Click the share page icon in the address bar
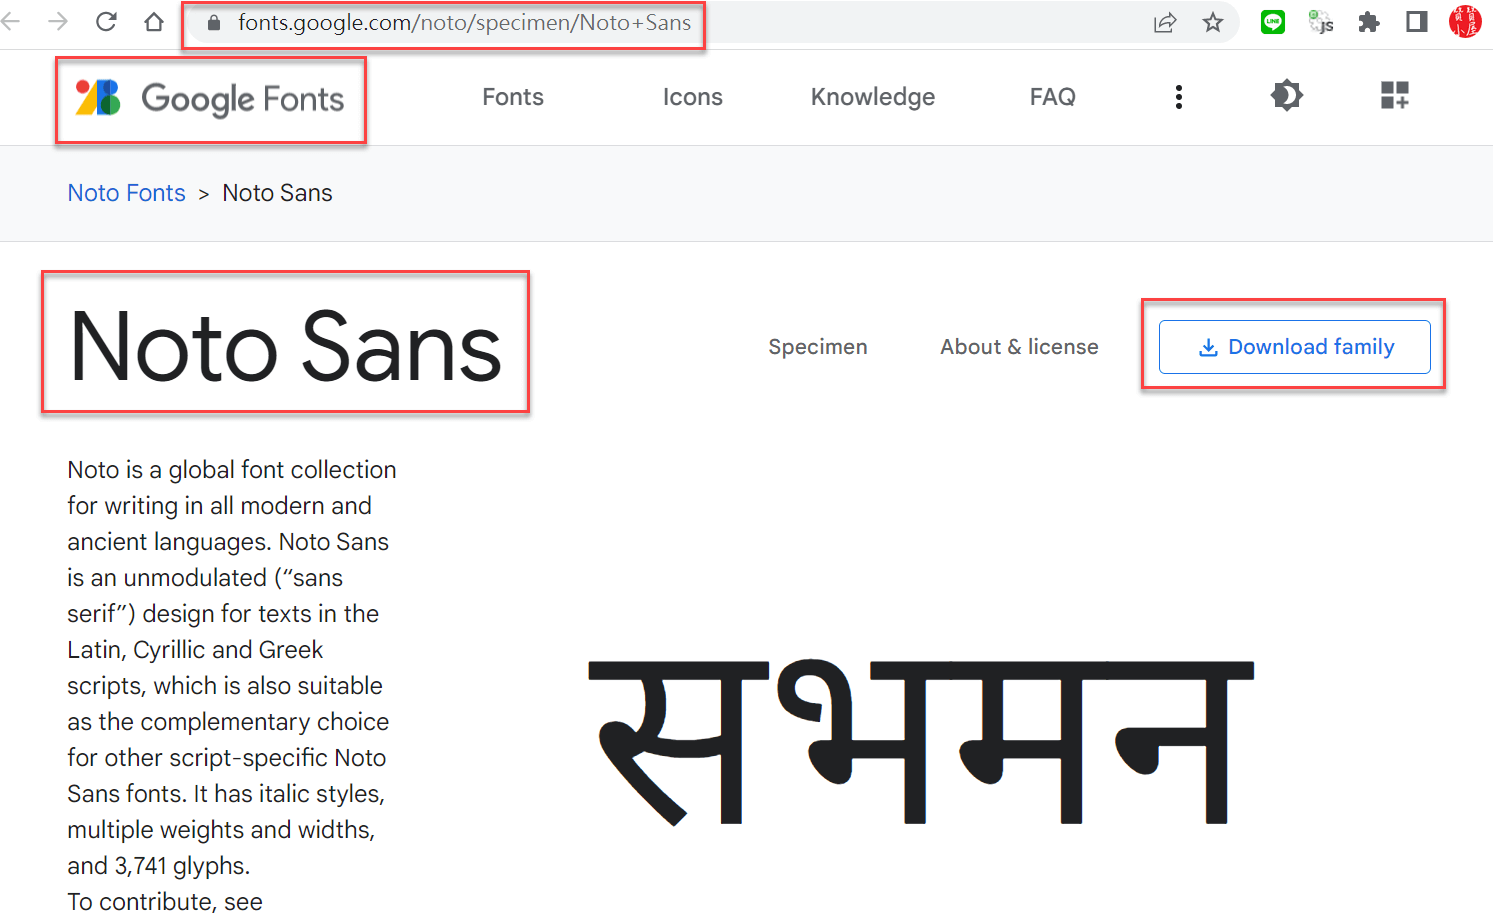The height and width of the screenshot is (920, 1493). tap(1165, 22)
